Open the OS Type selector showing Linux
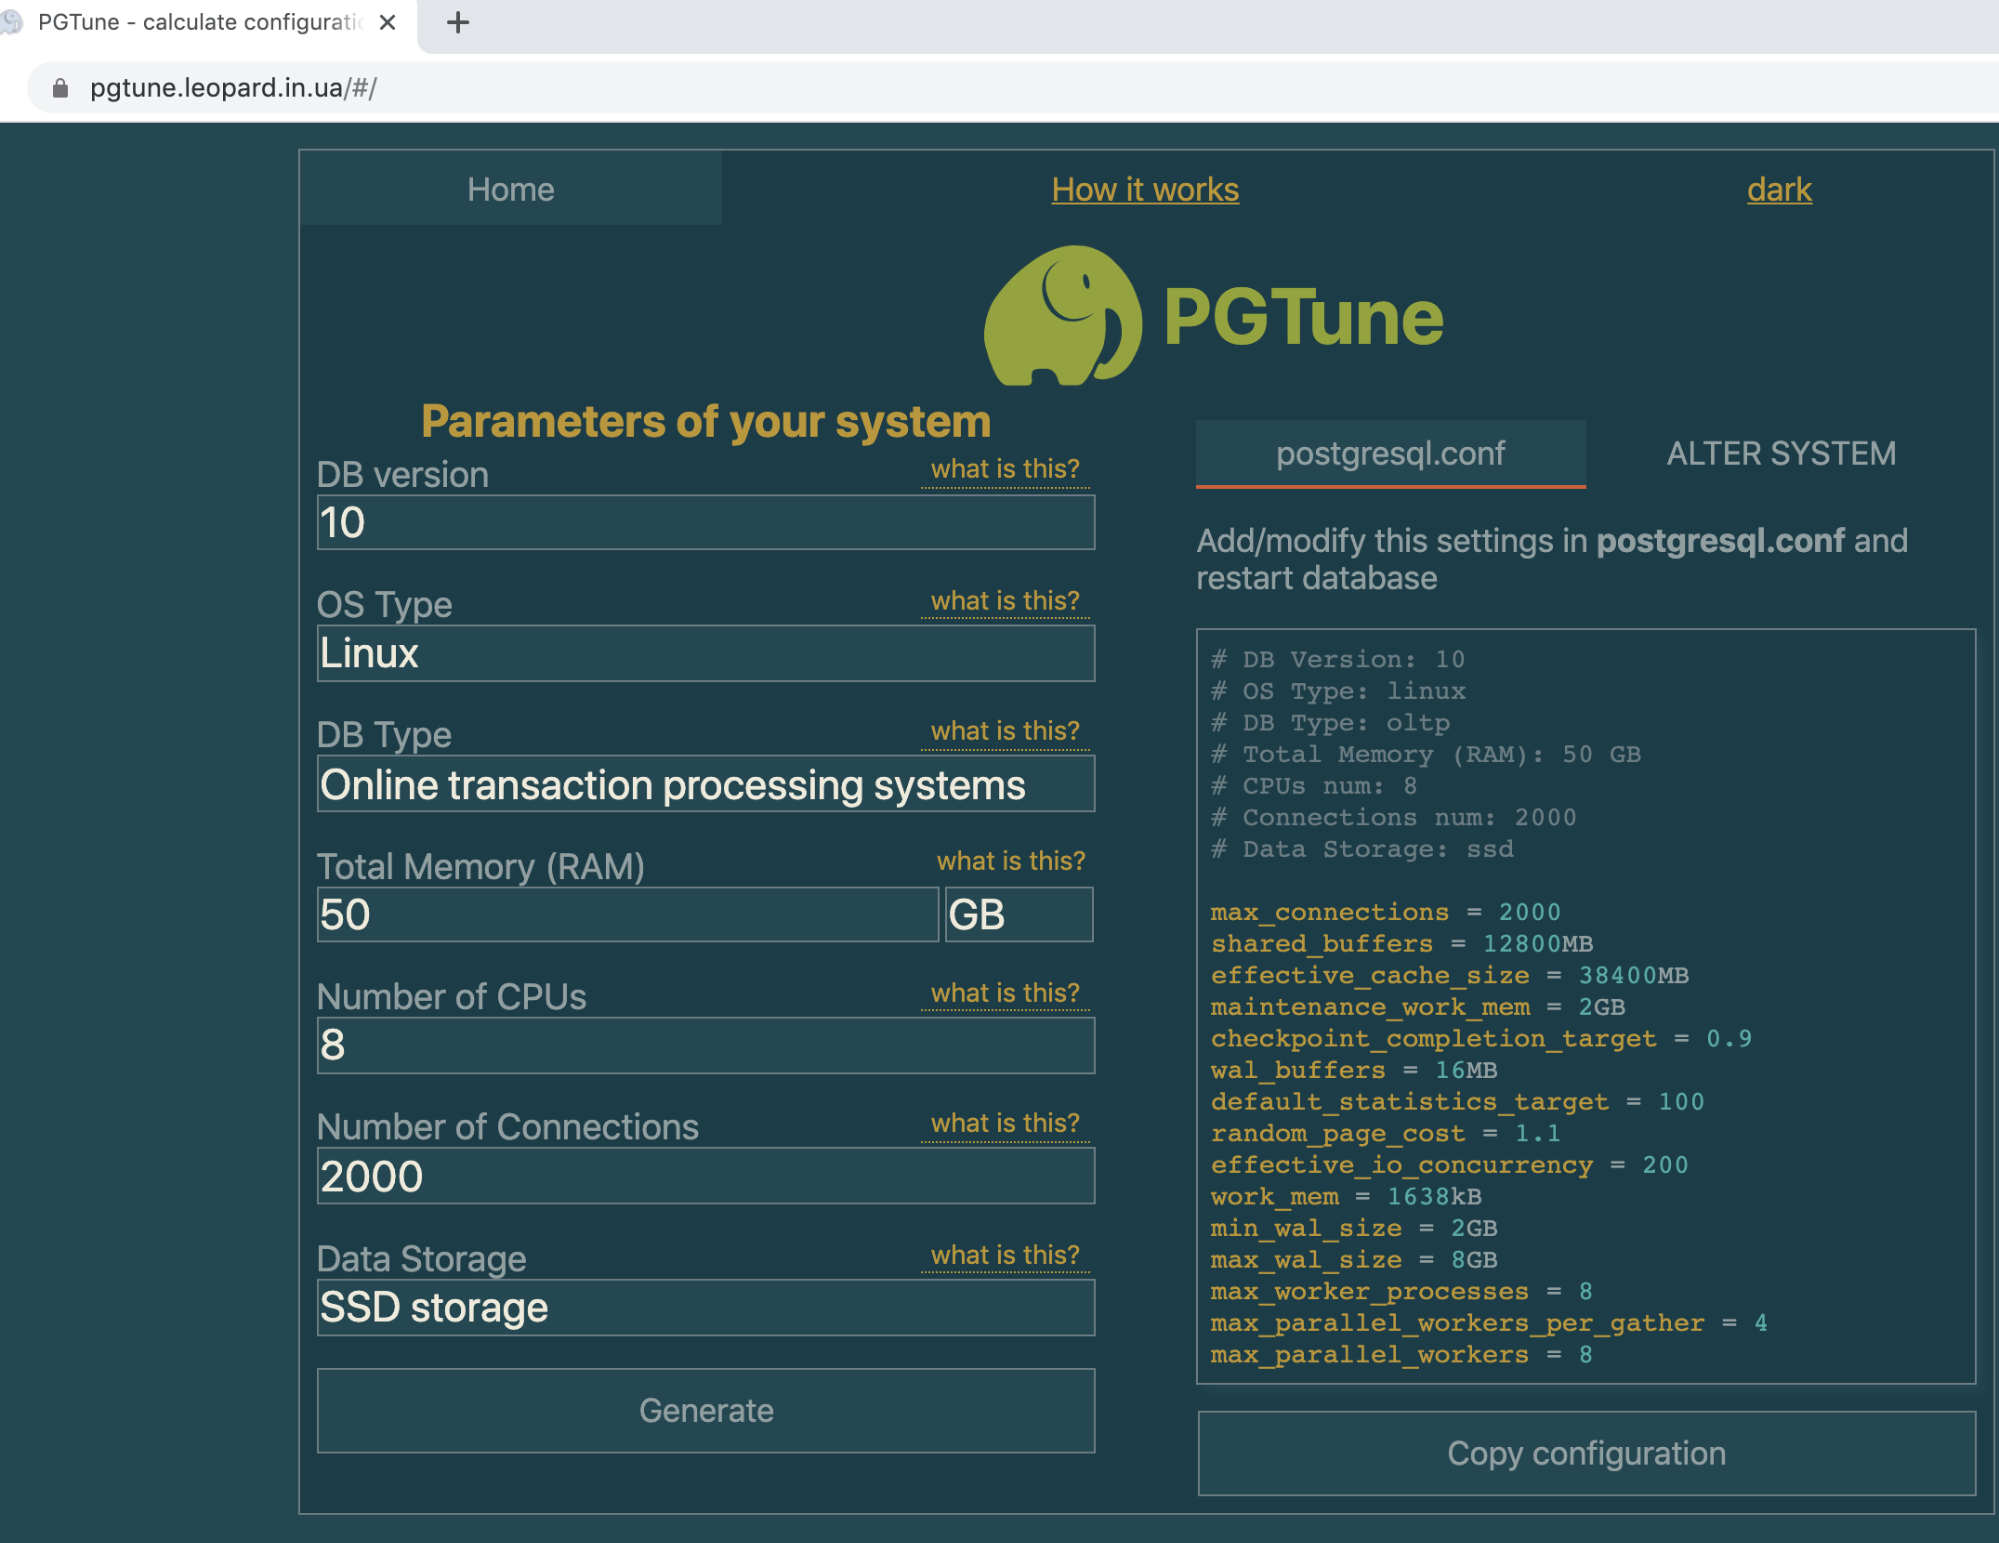1999x1543 pixels. (705, 653)
